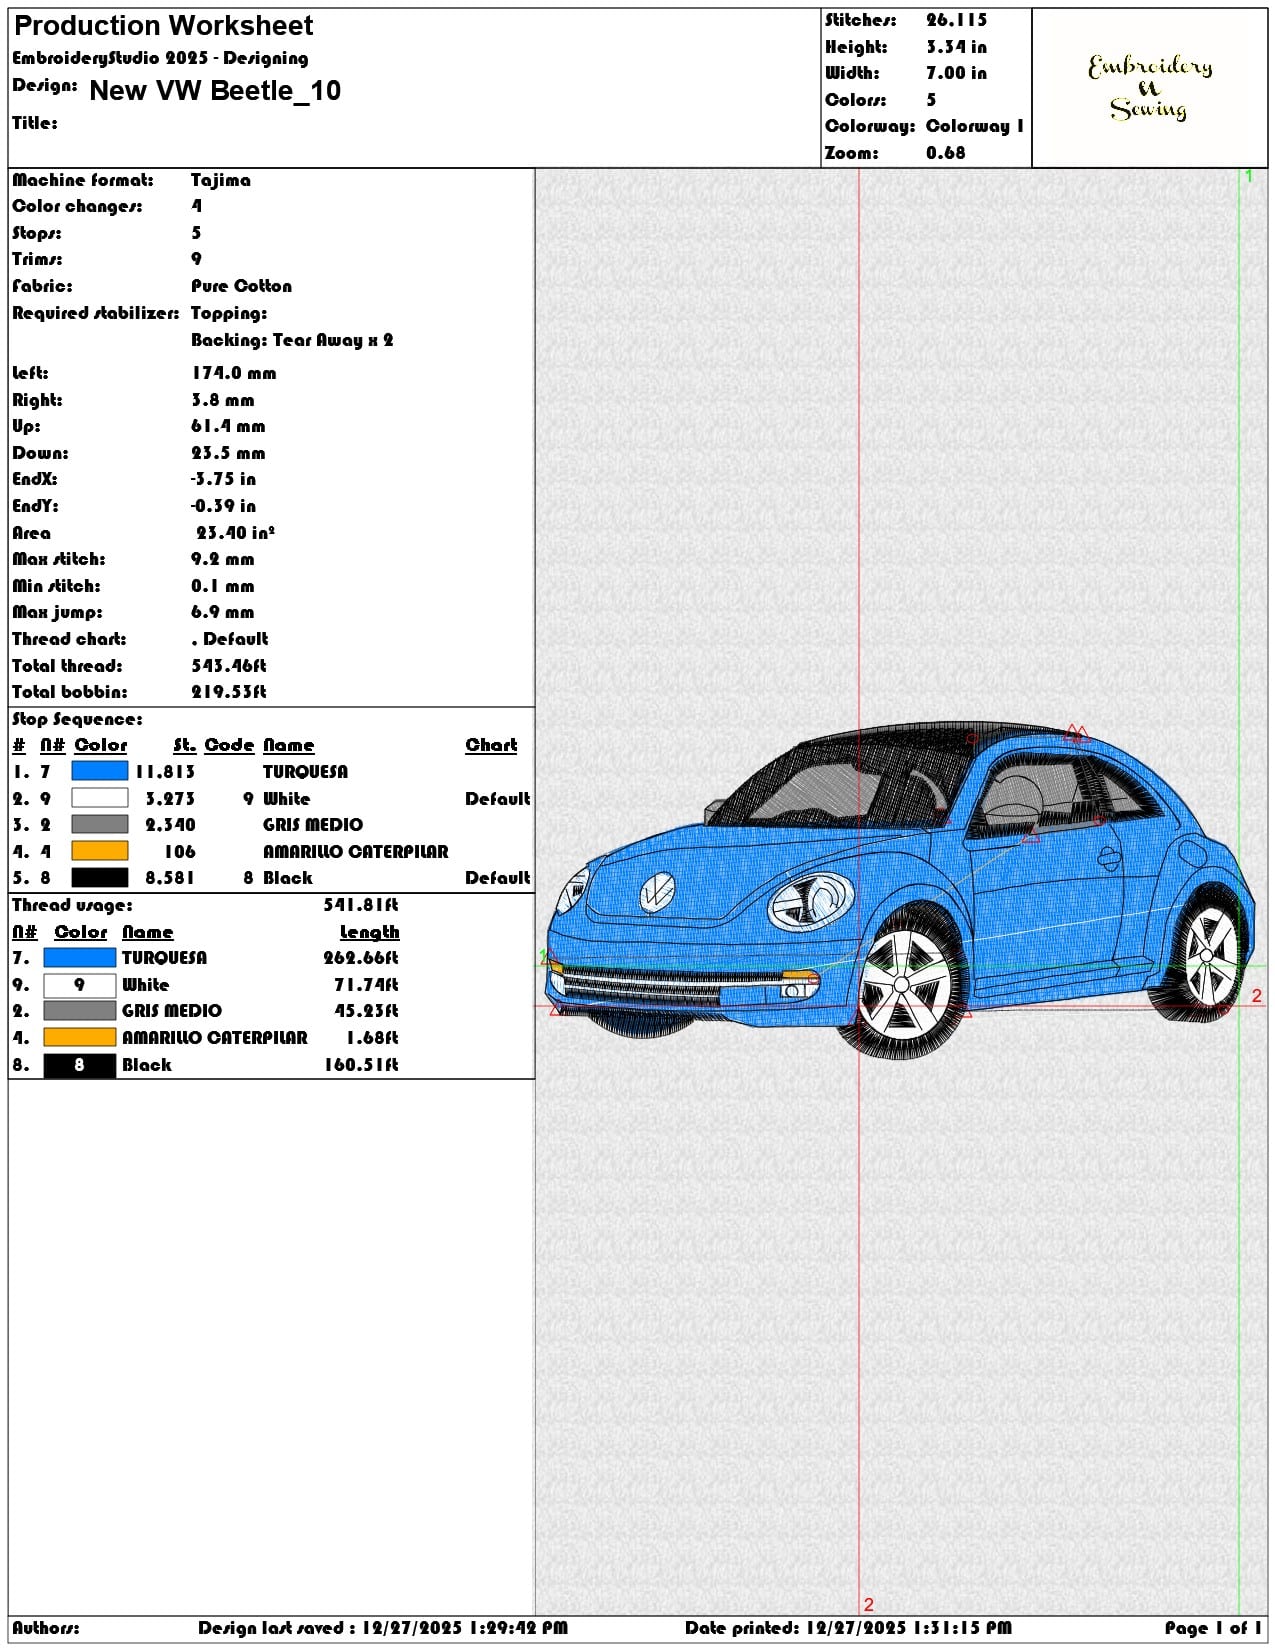Click the Fabric value Pure Cotton
The width and height of the screenshot is (1275, 1650).
click(241, 286)
